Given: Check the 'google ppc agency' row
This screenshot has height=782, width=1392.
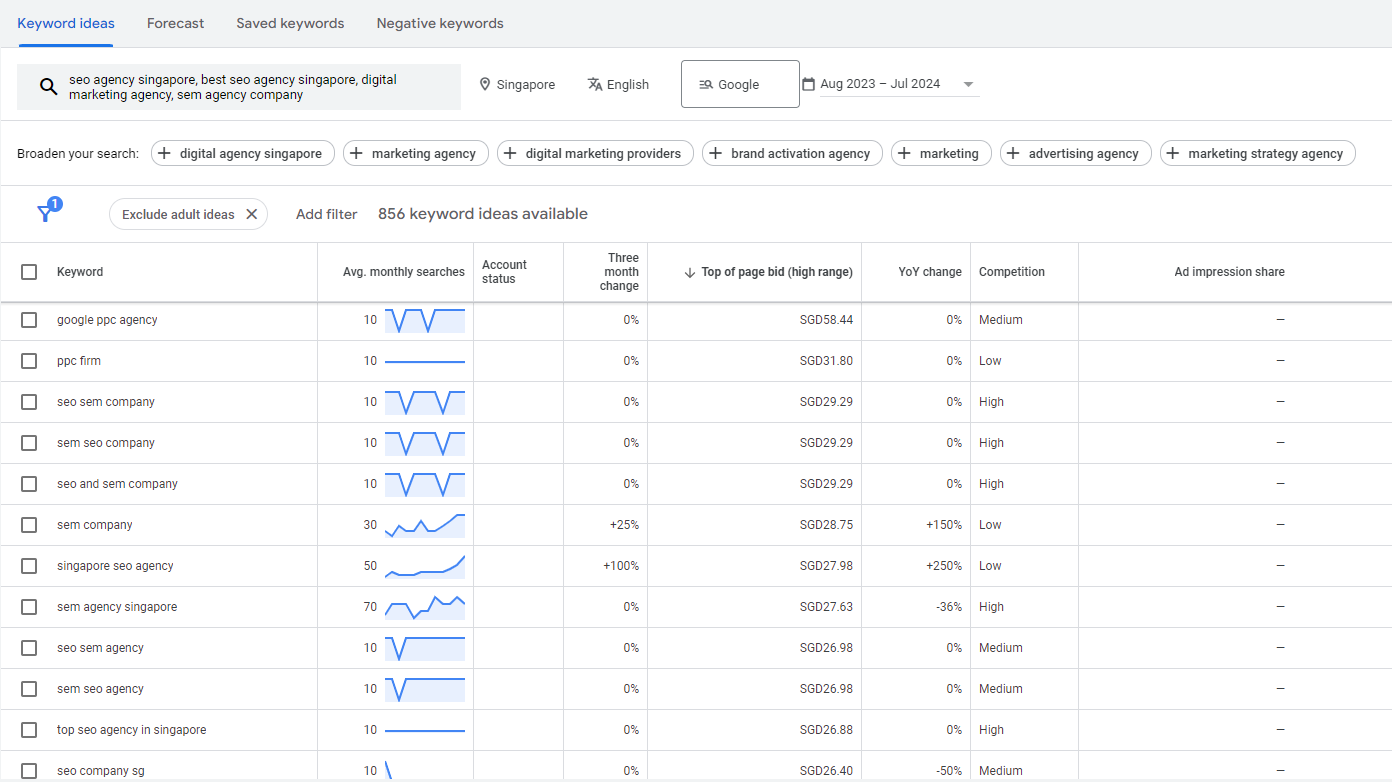Looking at the screenshot, I should (x=29, y=320).
